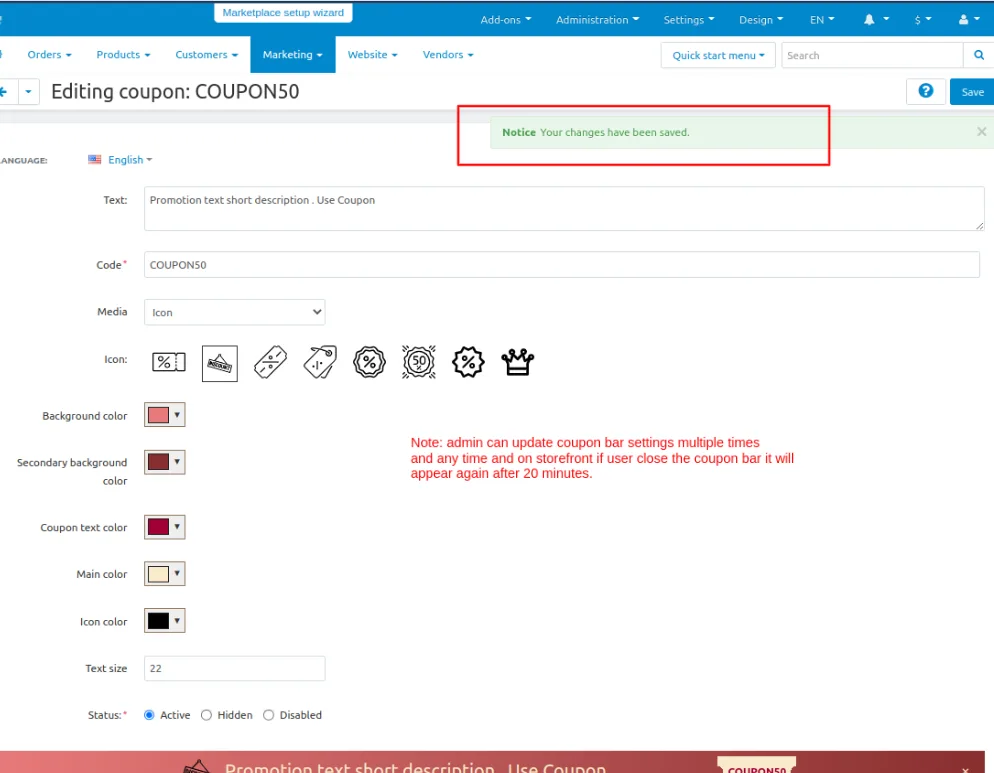
Task: Open the Marketing menu
Action: [x=293, y=55]
